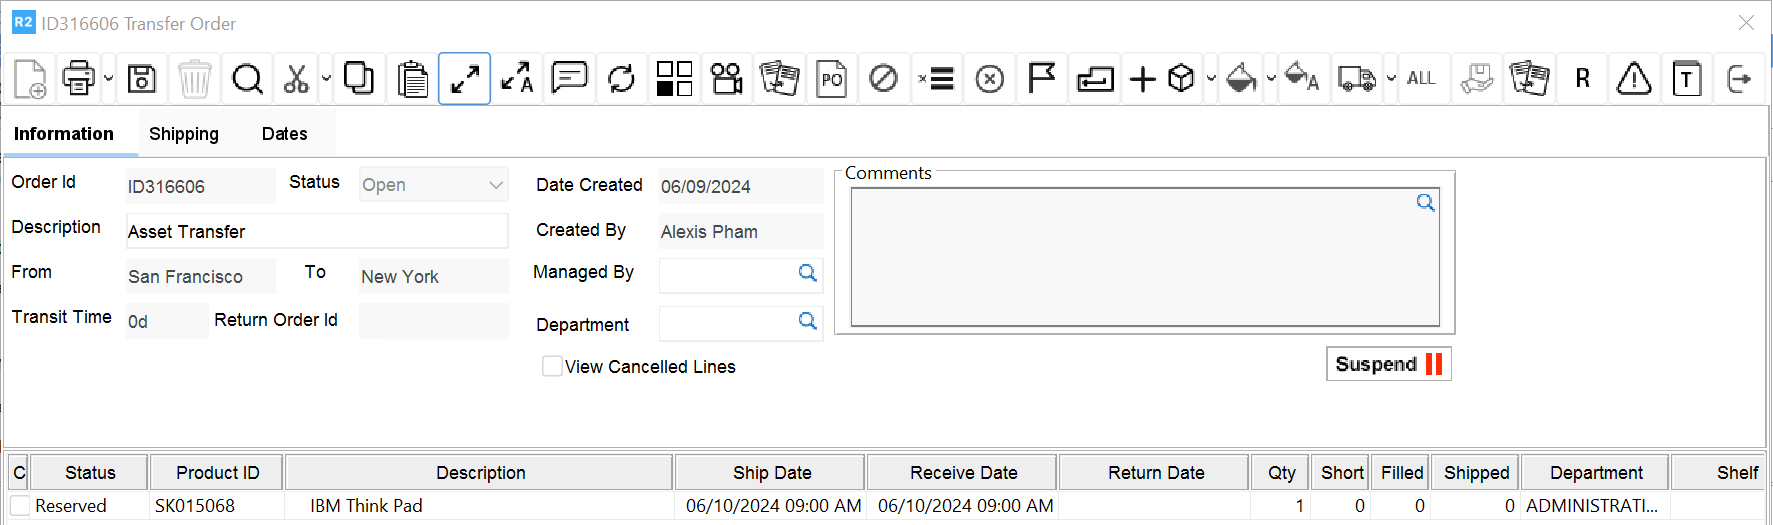Viewport: 1773px width, 525px height.
Task: Click the delivery truck icon
Action: pos(1357,78)
